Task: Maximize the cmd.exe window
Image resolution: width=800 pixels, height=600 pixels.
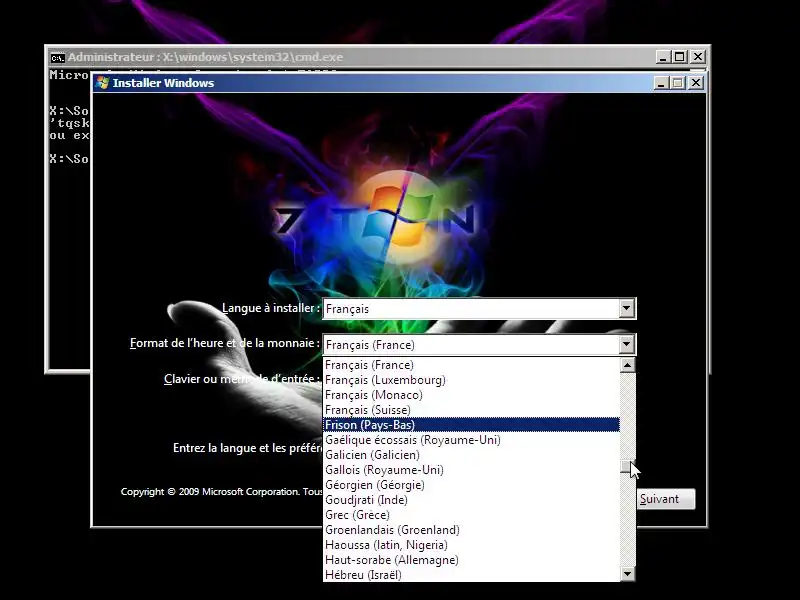Action: [x=680, y=57]
